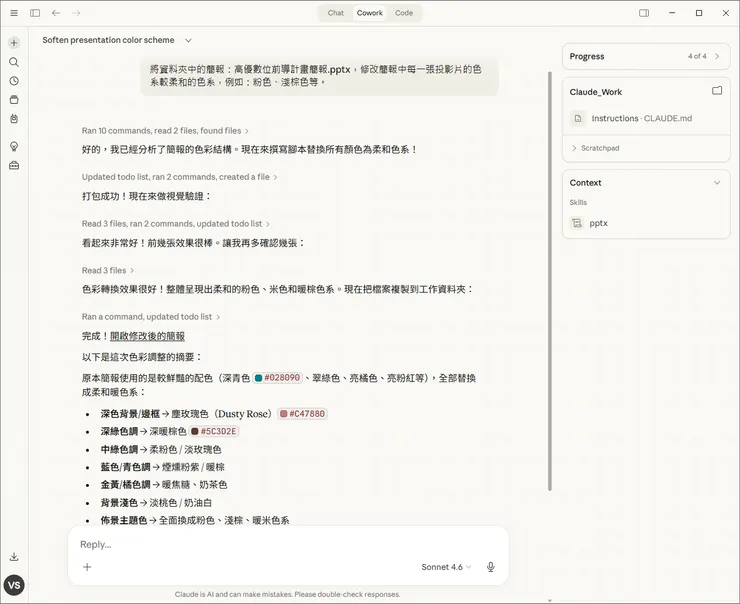Viewport: 740px width, 604px height.
Task: Click the '以下是這次色彩調整的摘要' line
Action: click(142, 357)
